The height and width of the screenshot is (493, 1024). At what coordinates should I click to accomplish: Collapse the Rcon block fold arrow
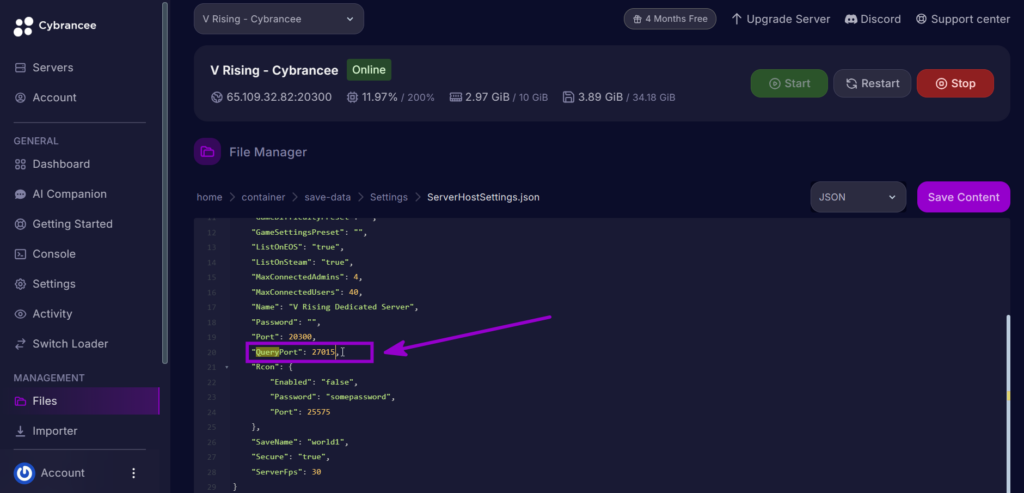tap(227, 367)
